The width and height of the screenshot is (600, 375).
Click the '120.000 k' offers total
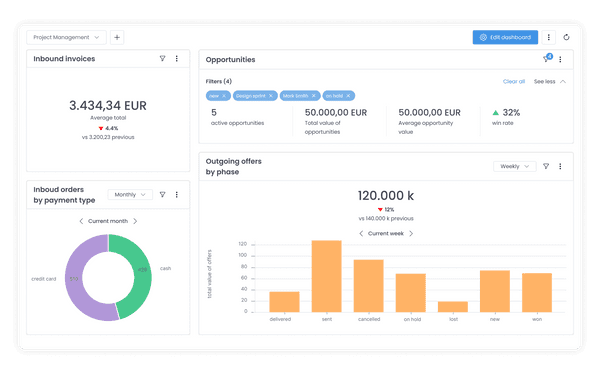386,196
